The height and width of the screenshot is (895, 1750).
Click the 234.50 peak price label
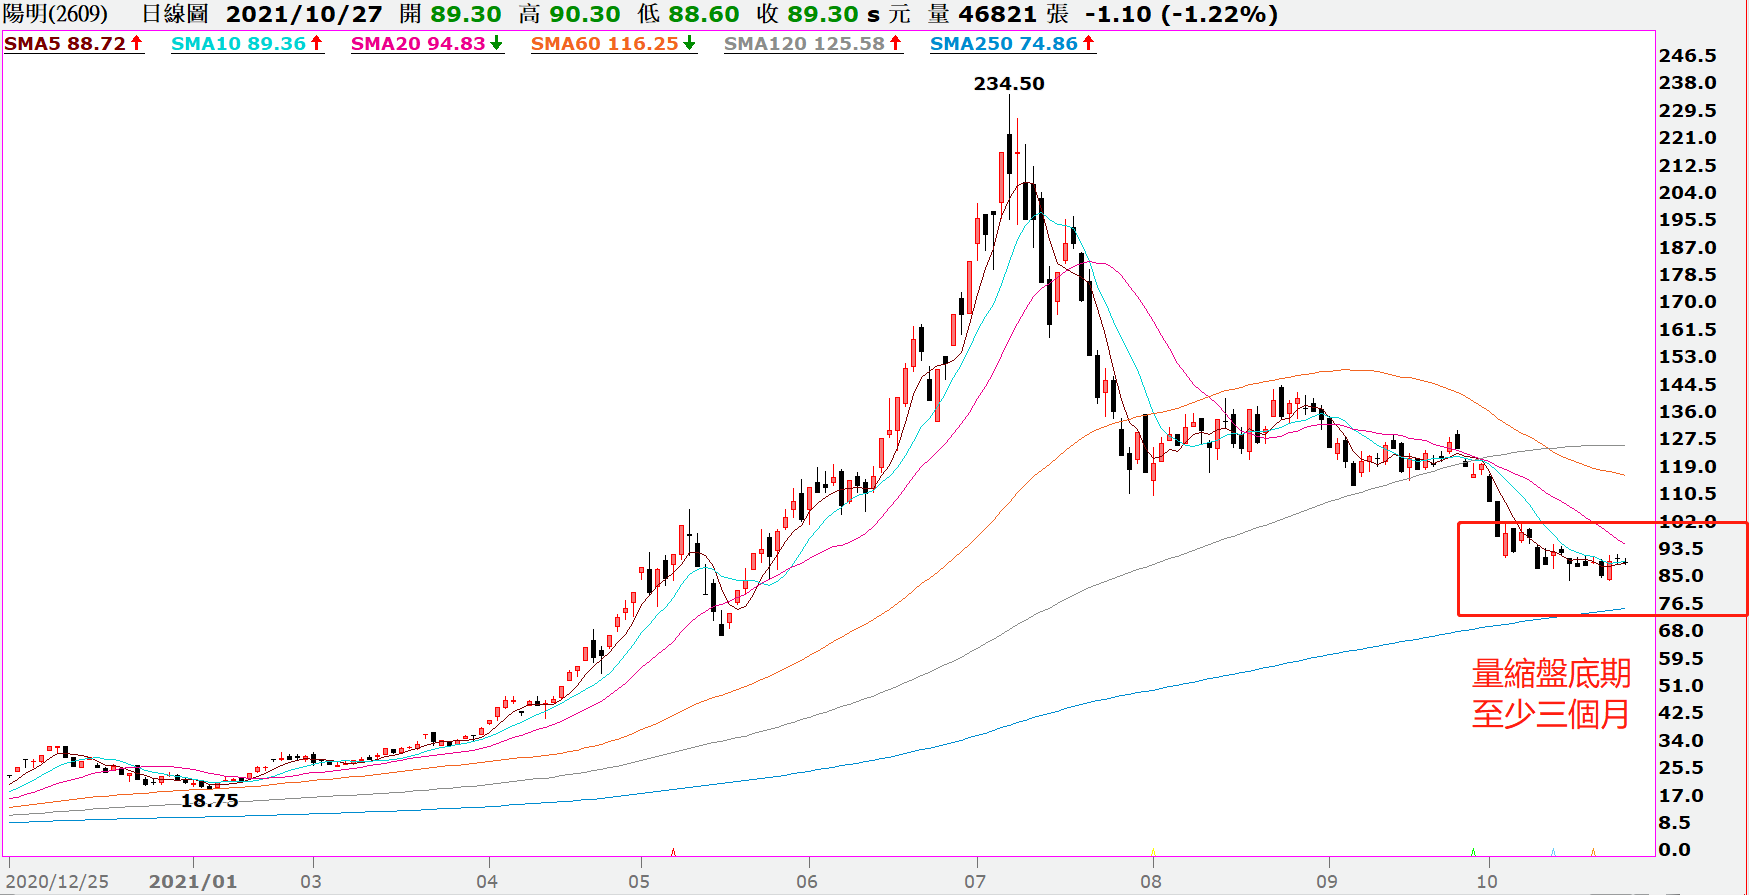tap(1009, 84)
